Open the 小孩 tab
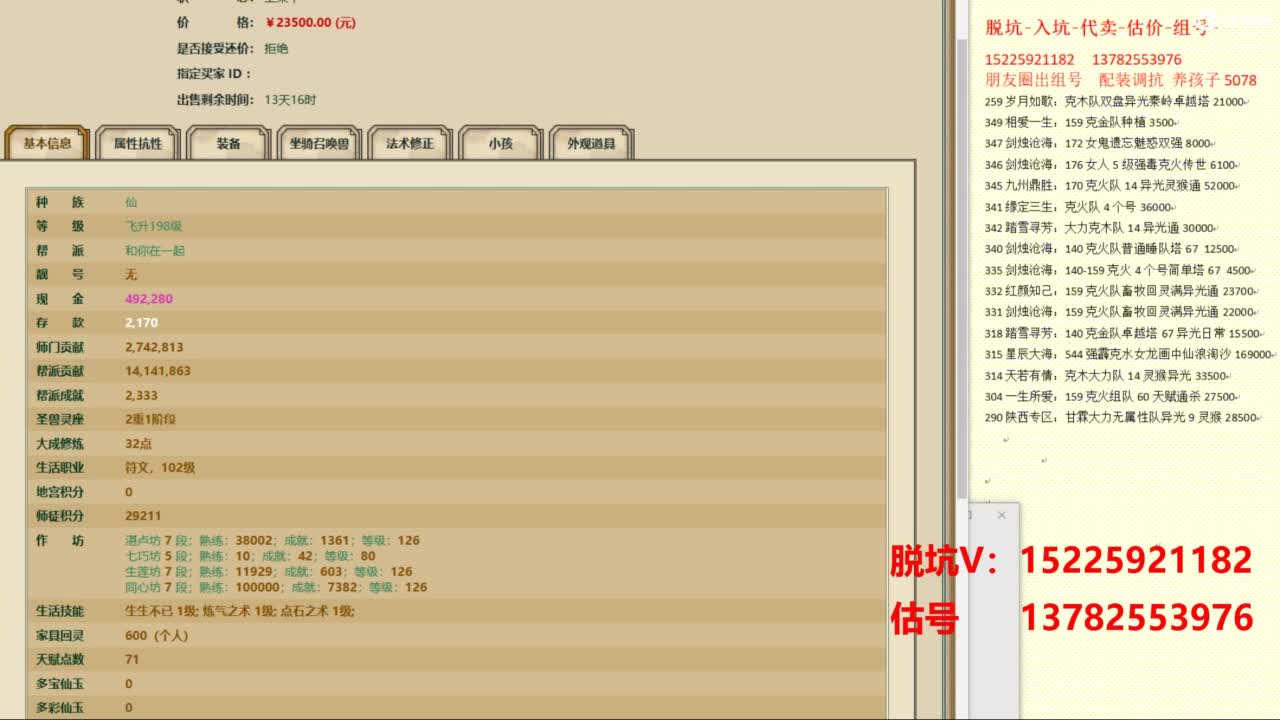This screenshot has width=1280, height=720. [x=500, y=143]
